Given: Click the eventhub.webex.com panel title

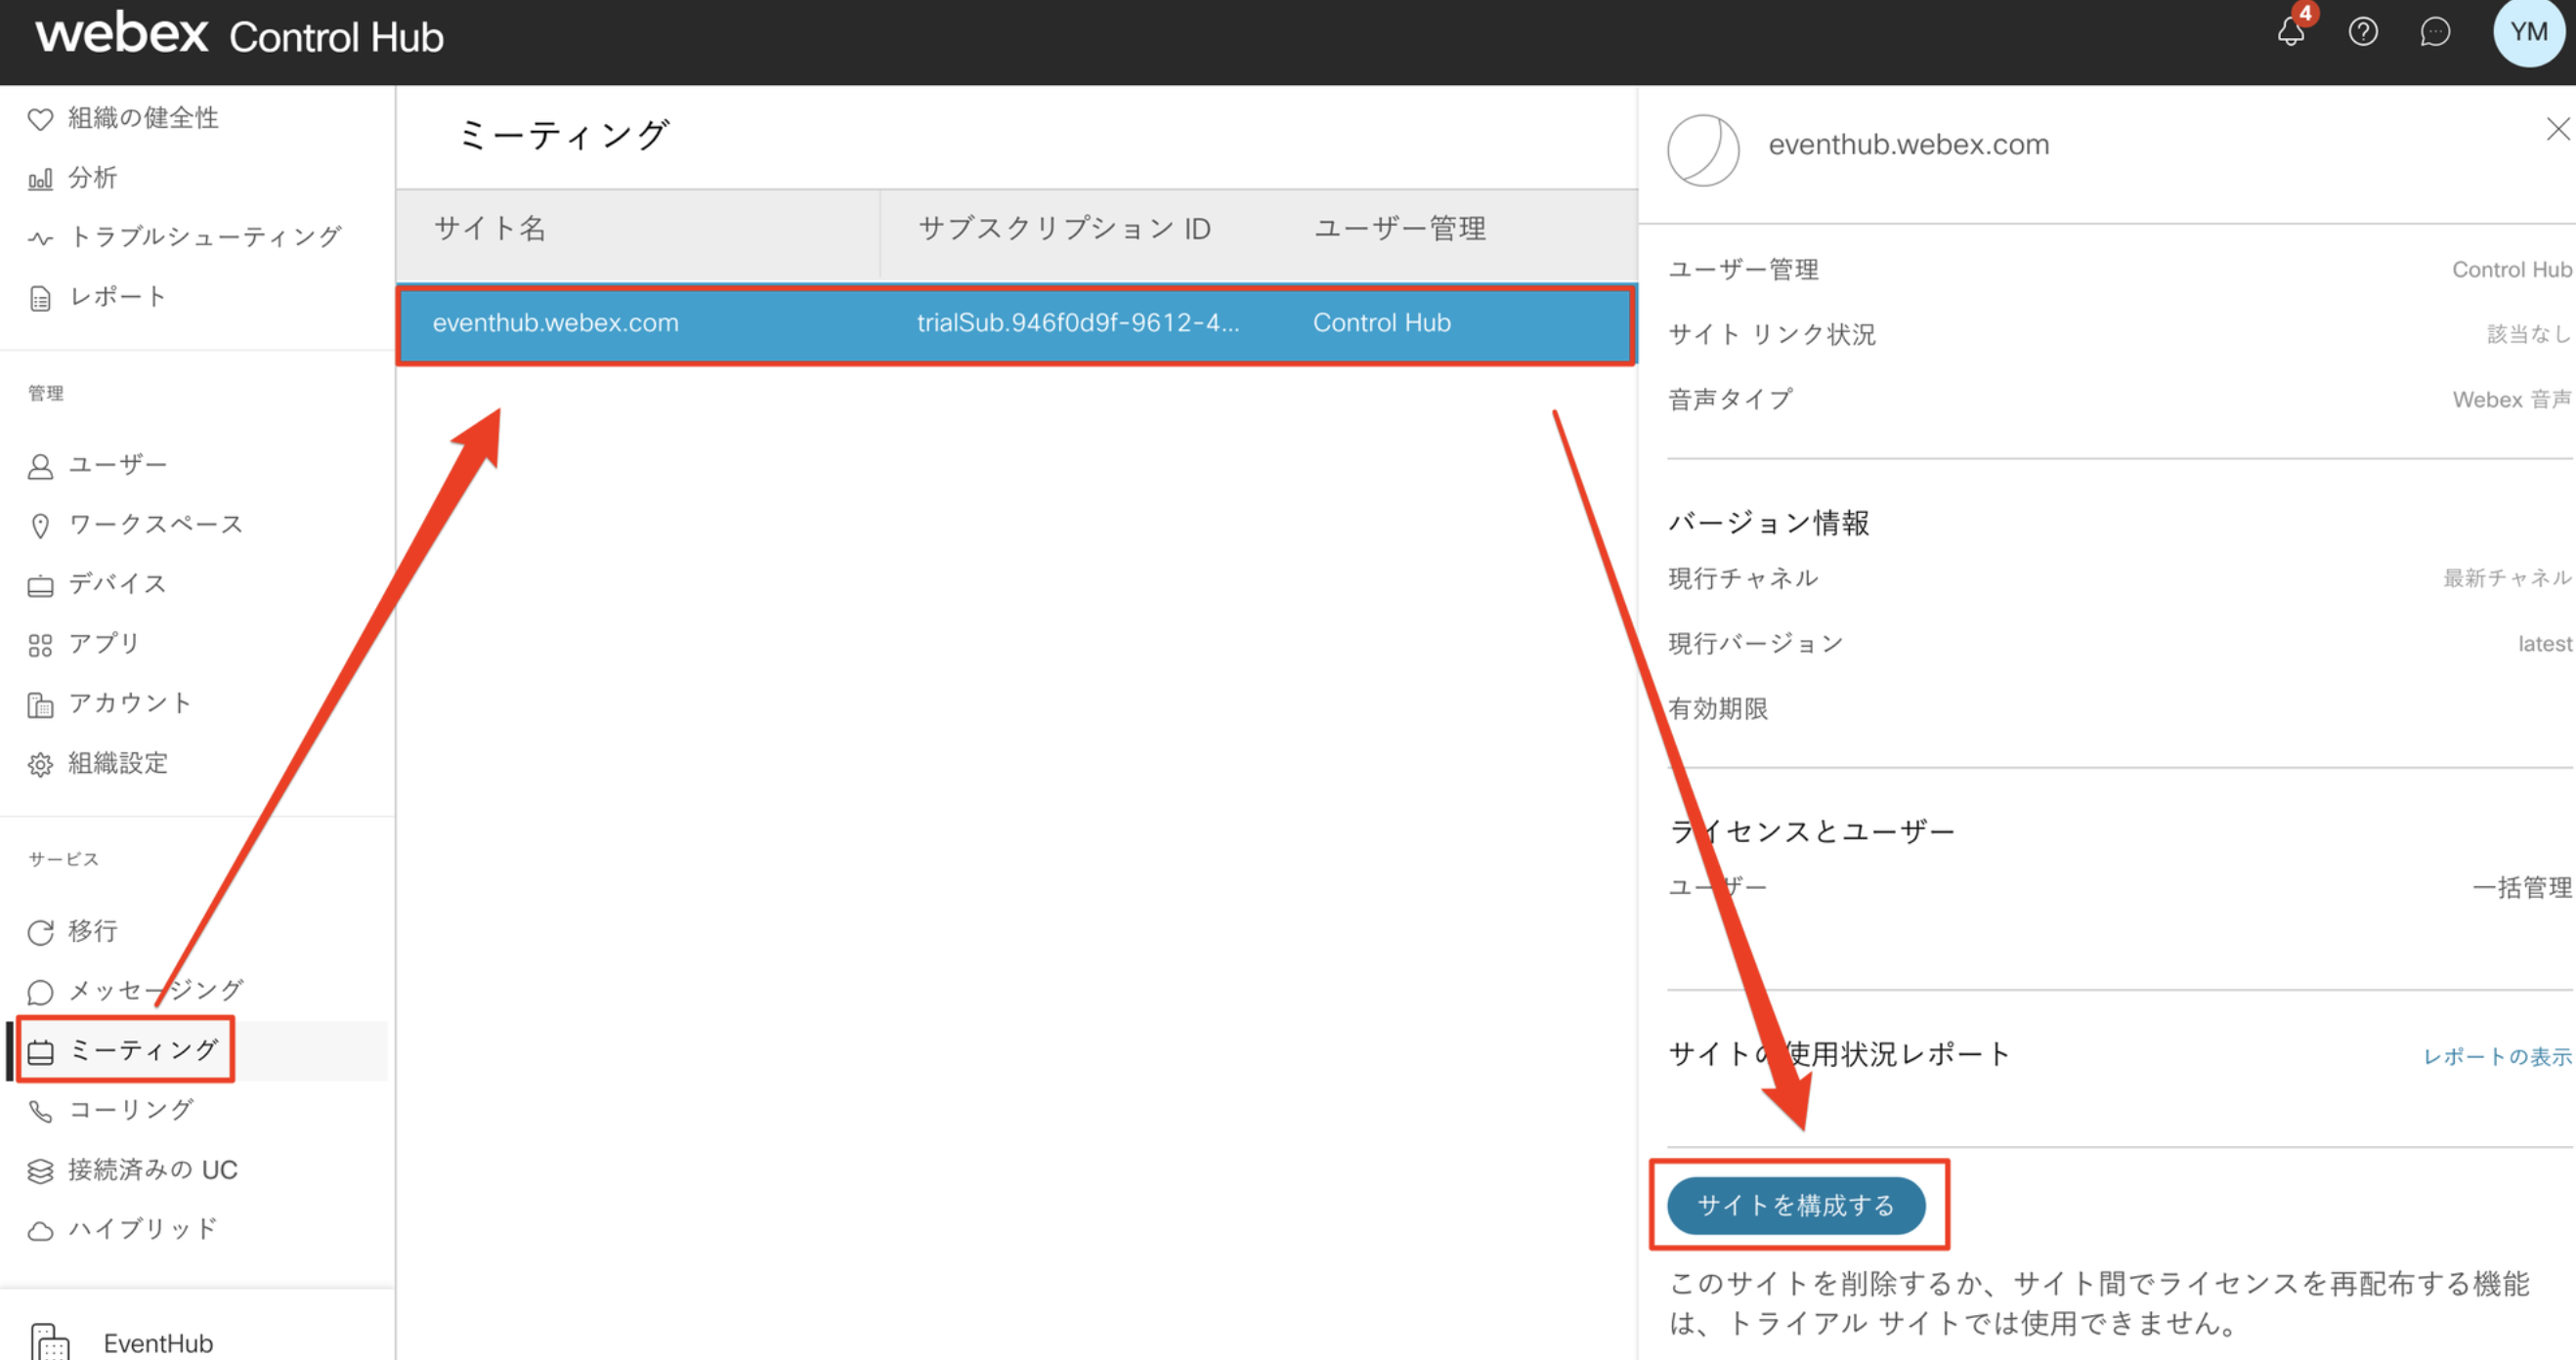Looking at the screenshot, I should click(x=1908, y=145).
